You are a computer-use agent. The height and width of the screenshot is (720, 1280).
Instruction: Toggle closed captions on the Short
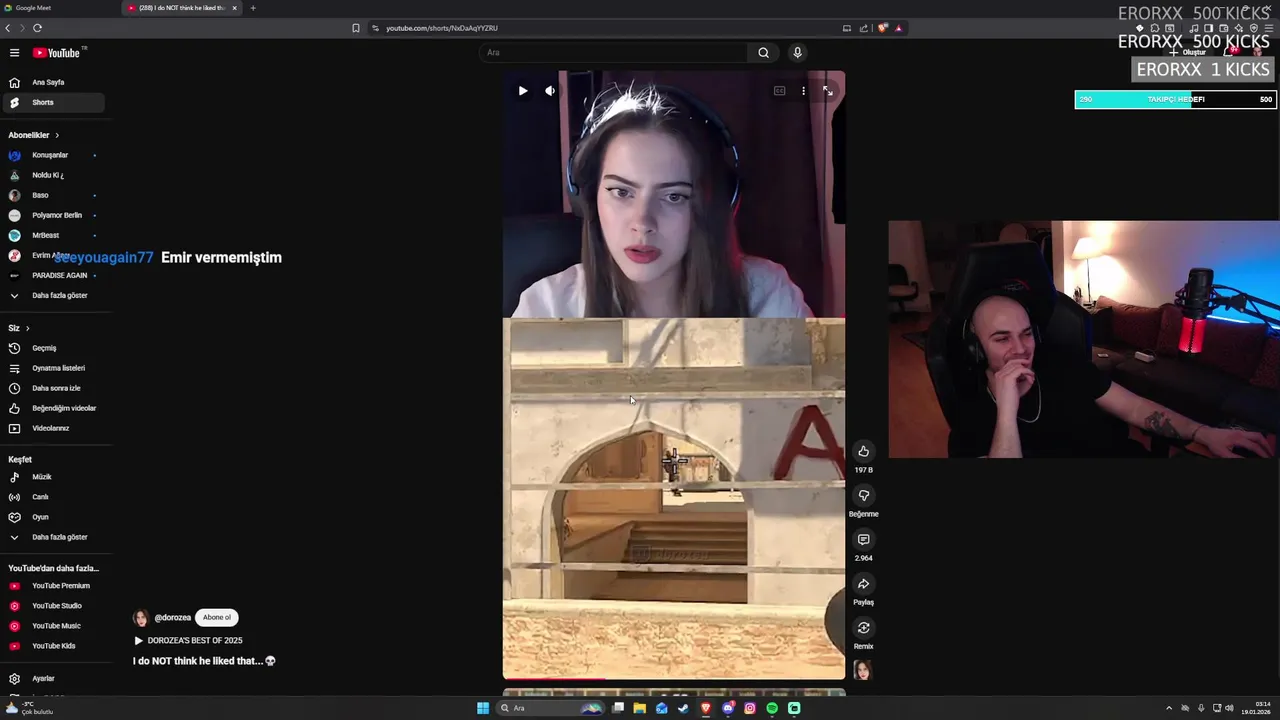click(x=779, y=91)
